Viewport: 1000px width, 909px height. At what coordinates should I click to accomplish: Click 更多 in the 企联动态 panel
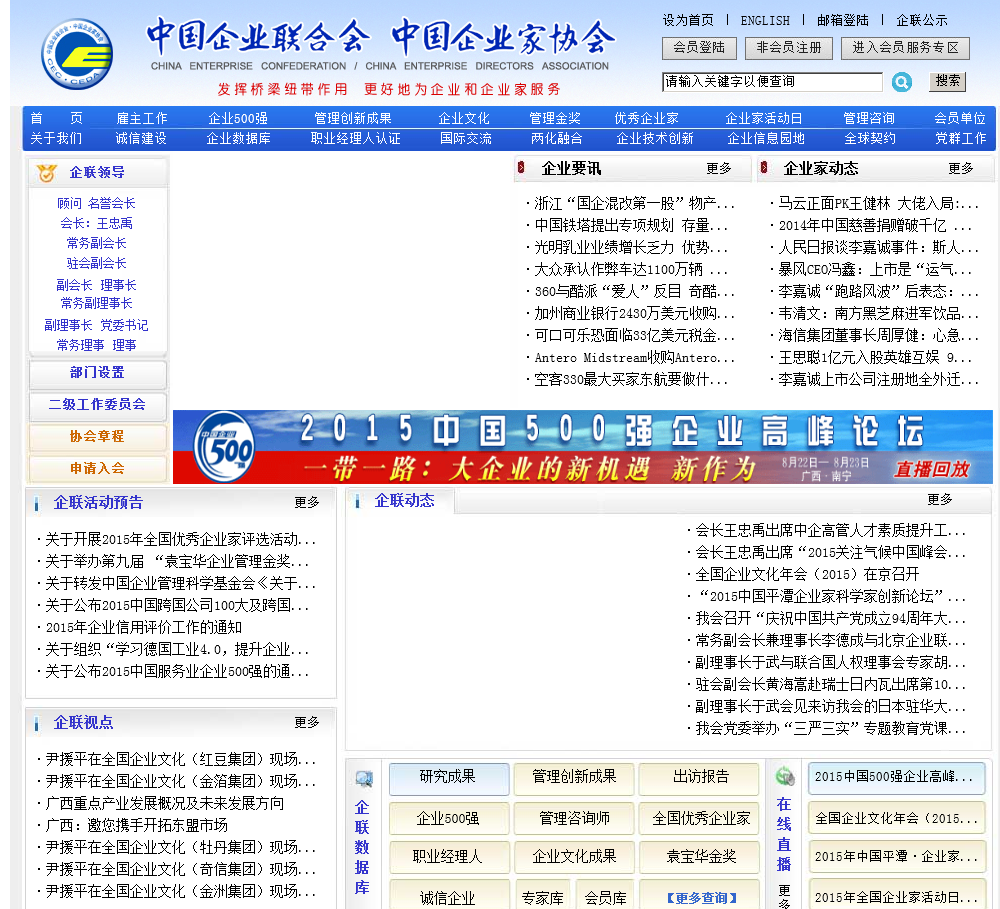(x=939, y=499)
